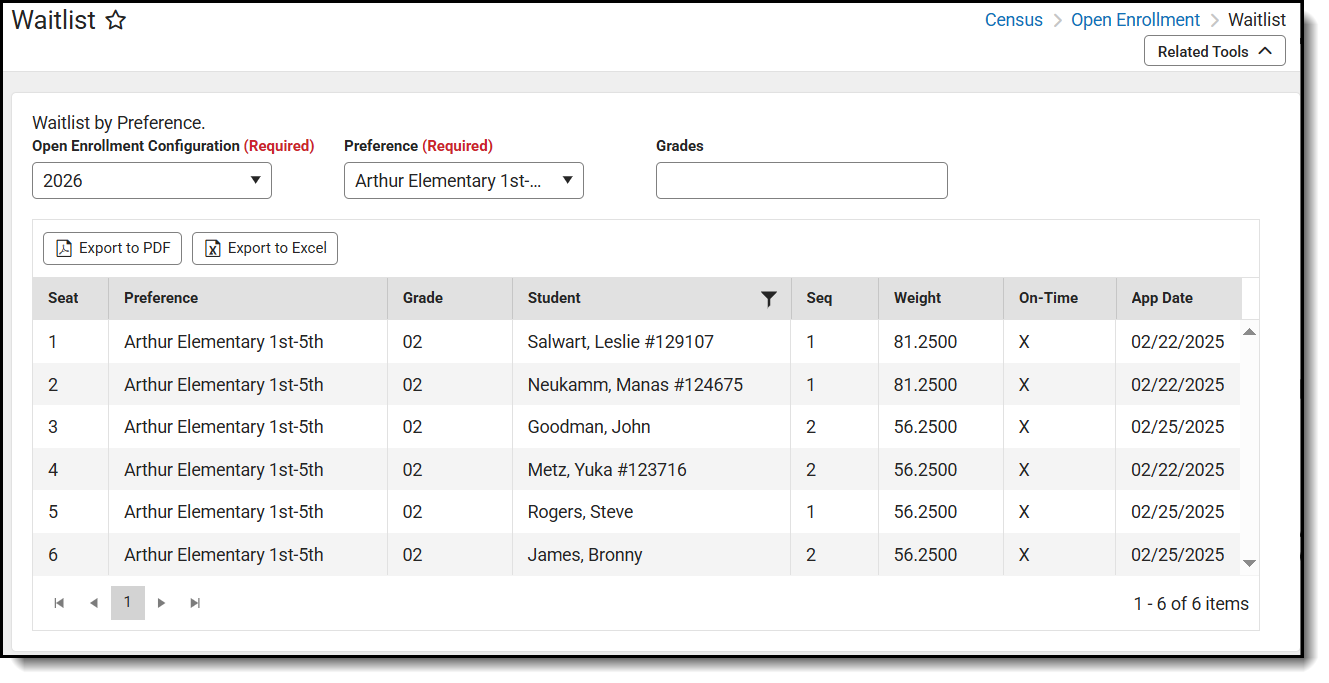Go to previous page arrow
Image resolution: width=1329 pixels, height=683 pixels.
tap(94, 603)
